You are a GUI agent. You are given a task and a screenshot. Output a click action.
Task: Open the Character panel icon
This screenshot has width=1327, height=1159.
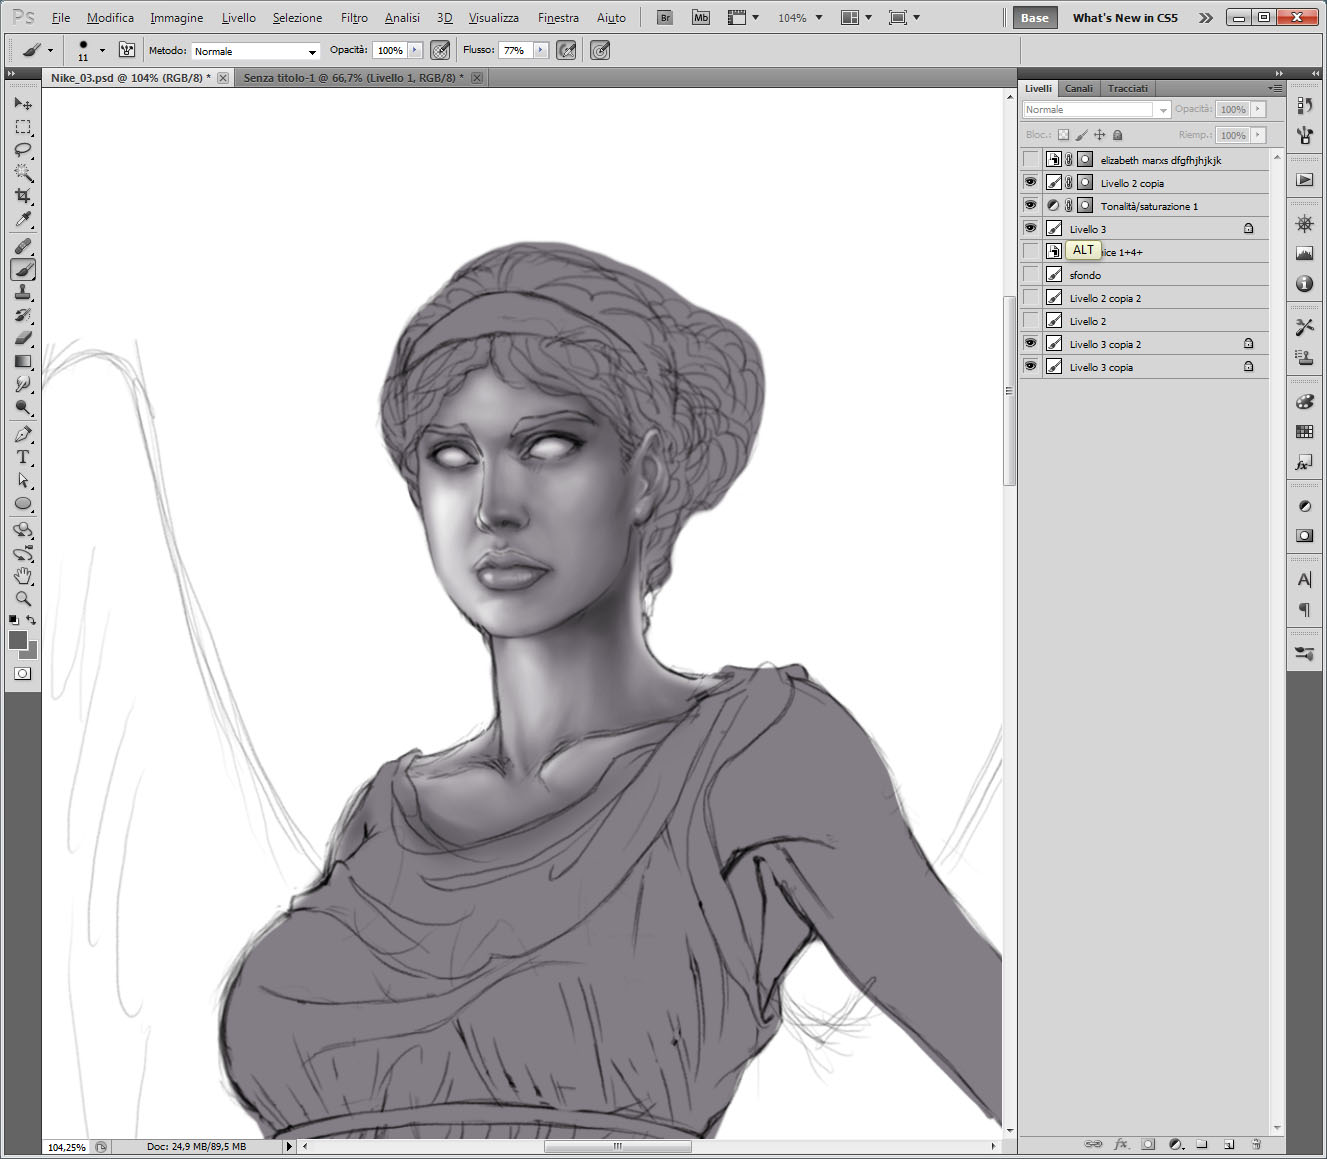pyautogui.click(x=1304, y=580)
